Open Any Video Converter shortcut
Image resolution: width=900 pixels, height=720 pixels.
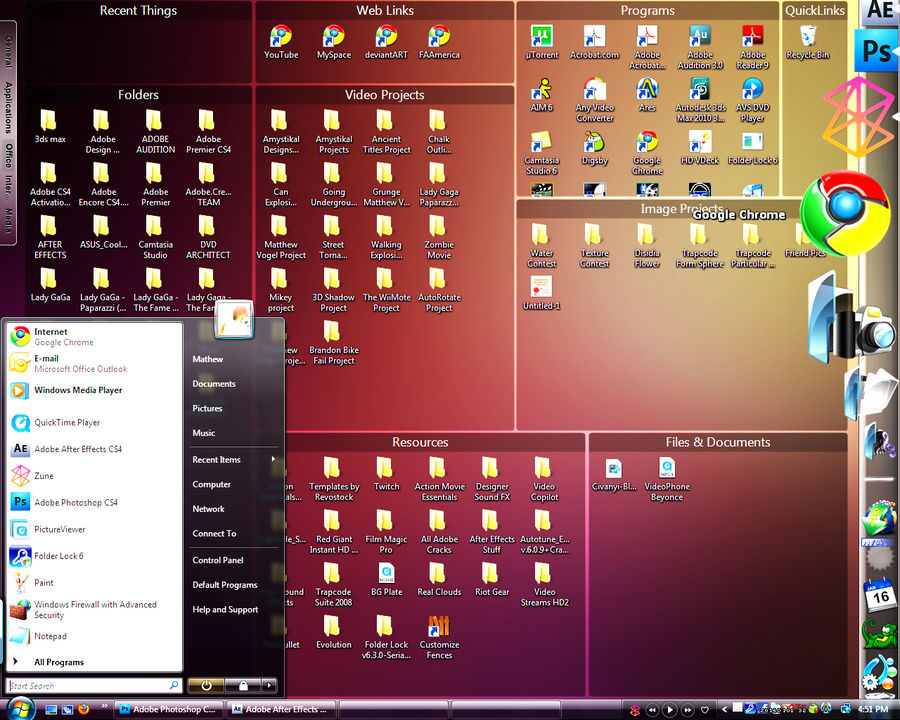pos(594,100)
